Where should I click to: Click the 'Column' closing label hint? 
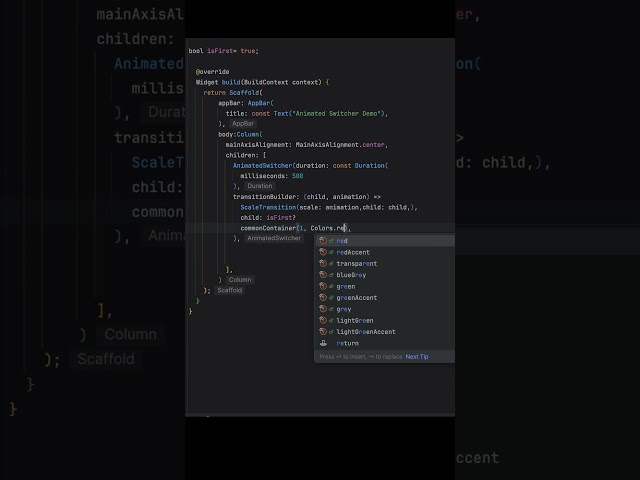coord(240,280)
